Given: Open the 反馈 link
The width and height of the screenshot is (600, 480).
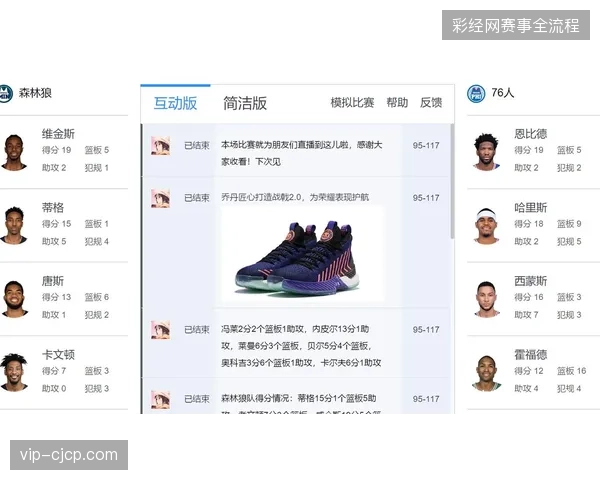Looking at the screenshot, I should pos(431,103).
